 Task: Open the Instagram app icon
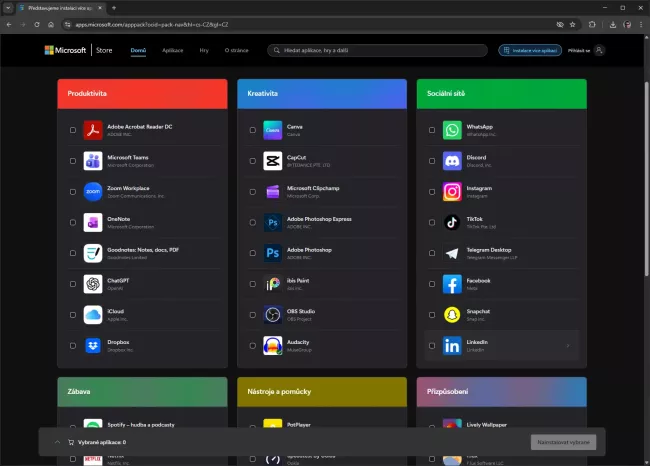(452, 192)
